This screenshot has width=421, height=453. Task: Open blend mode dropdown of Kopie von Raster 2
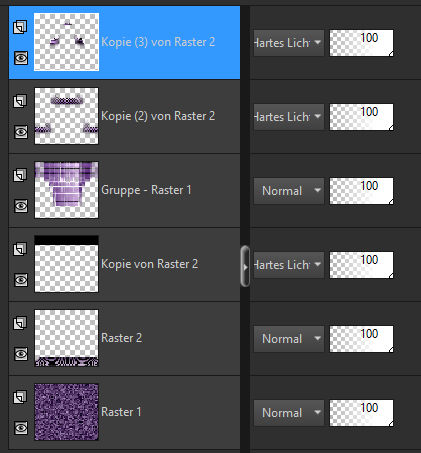coord(289,265)
